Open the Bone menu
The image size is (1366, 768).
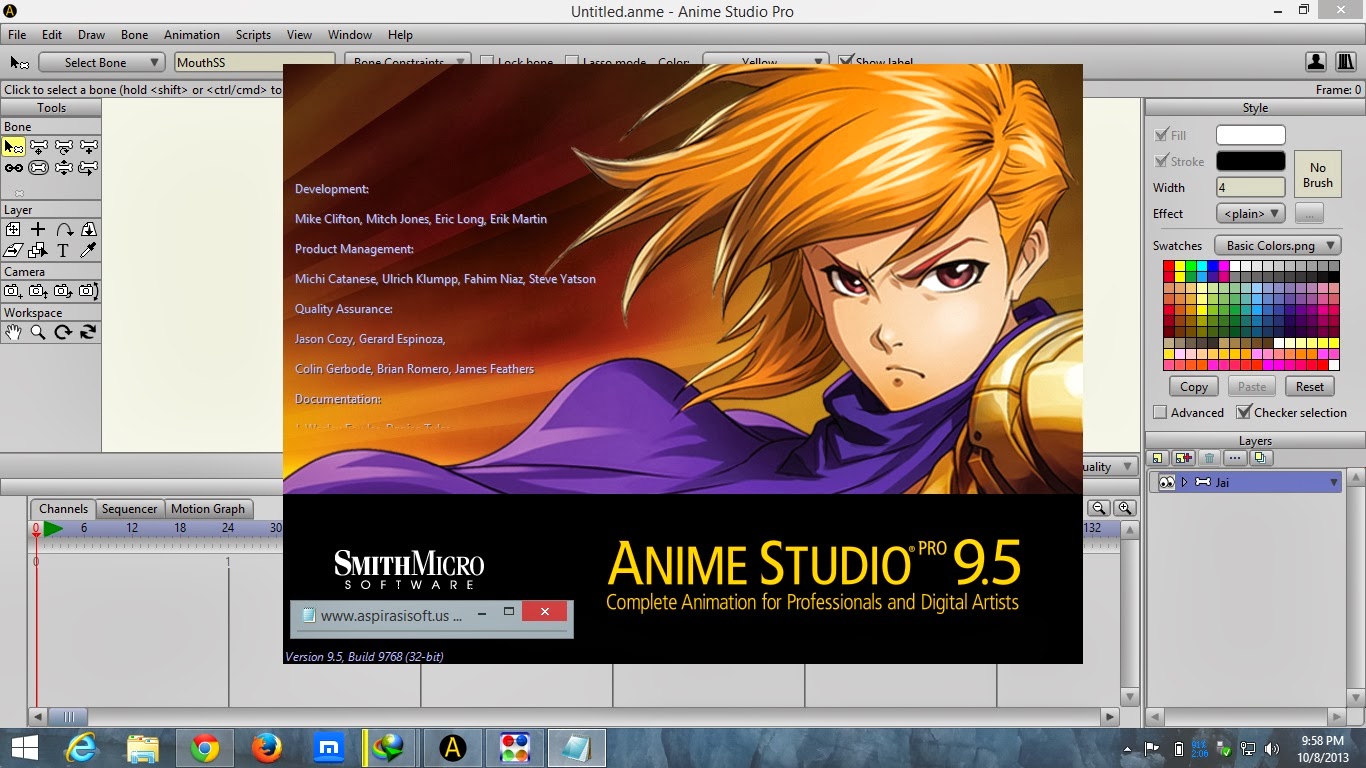click(x=134, y=35)
